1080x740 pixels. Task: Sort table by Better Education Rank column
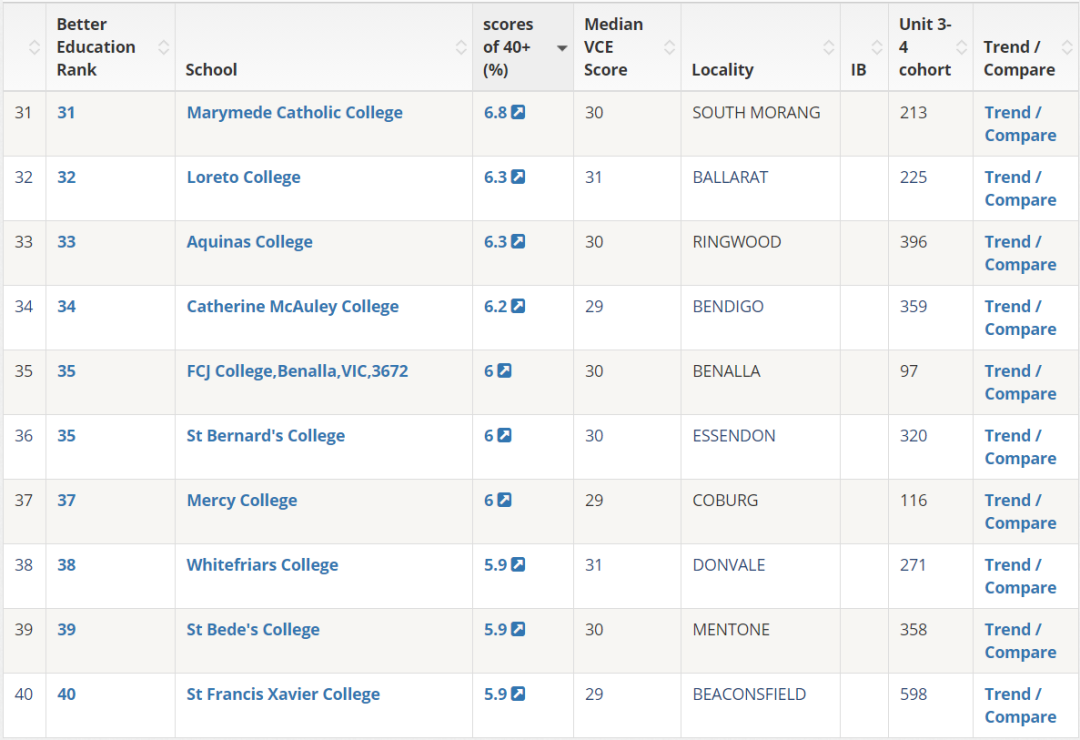pos(163,48)
